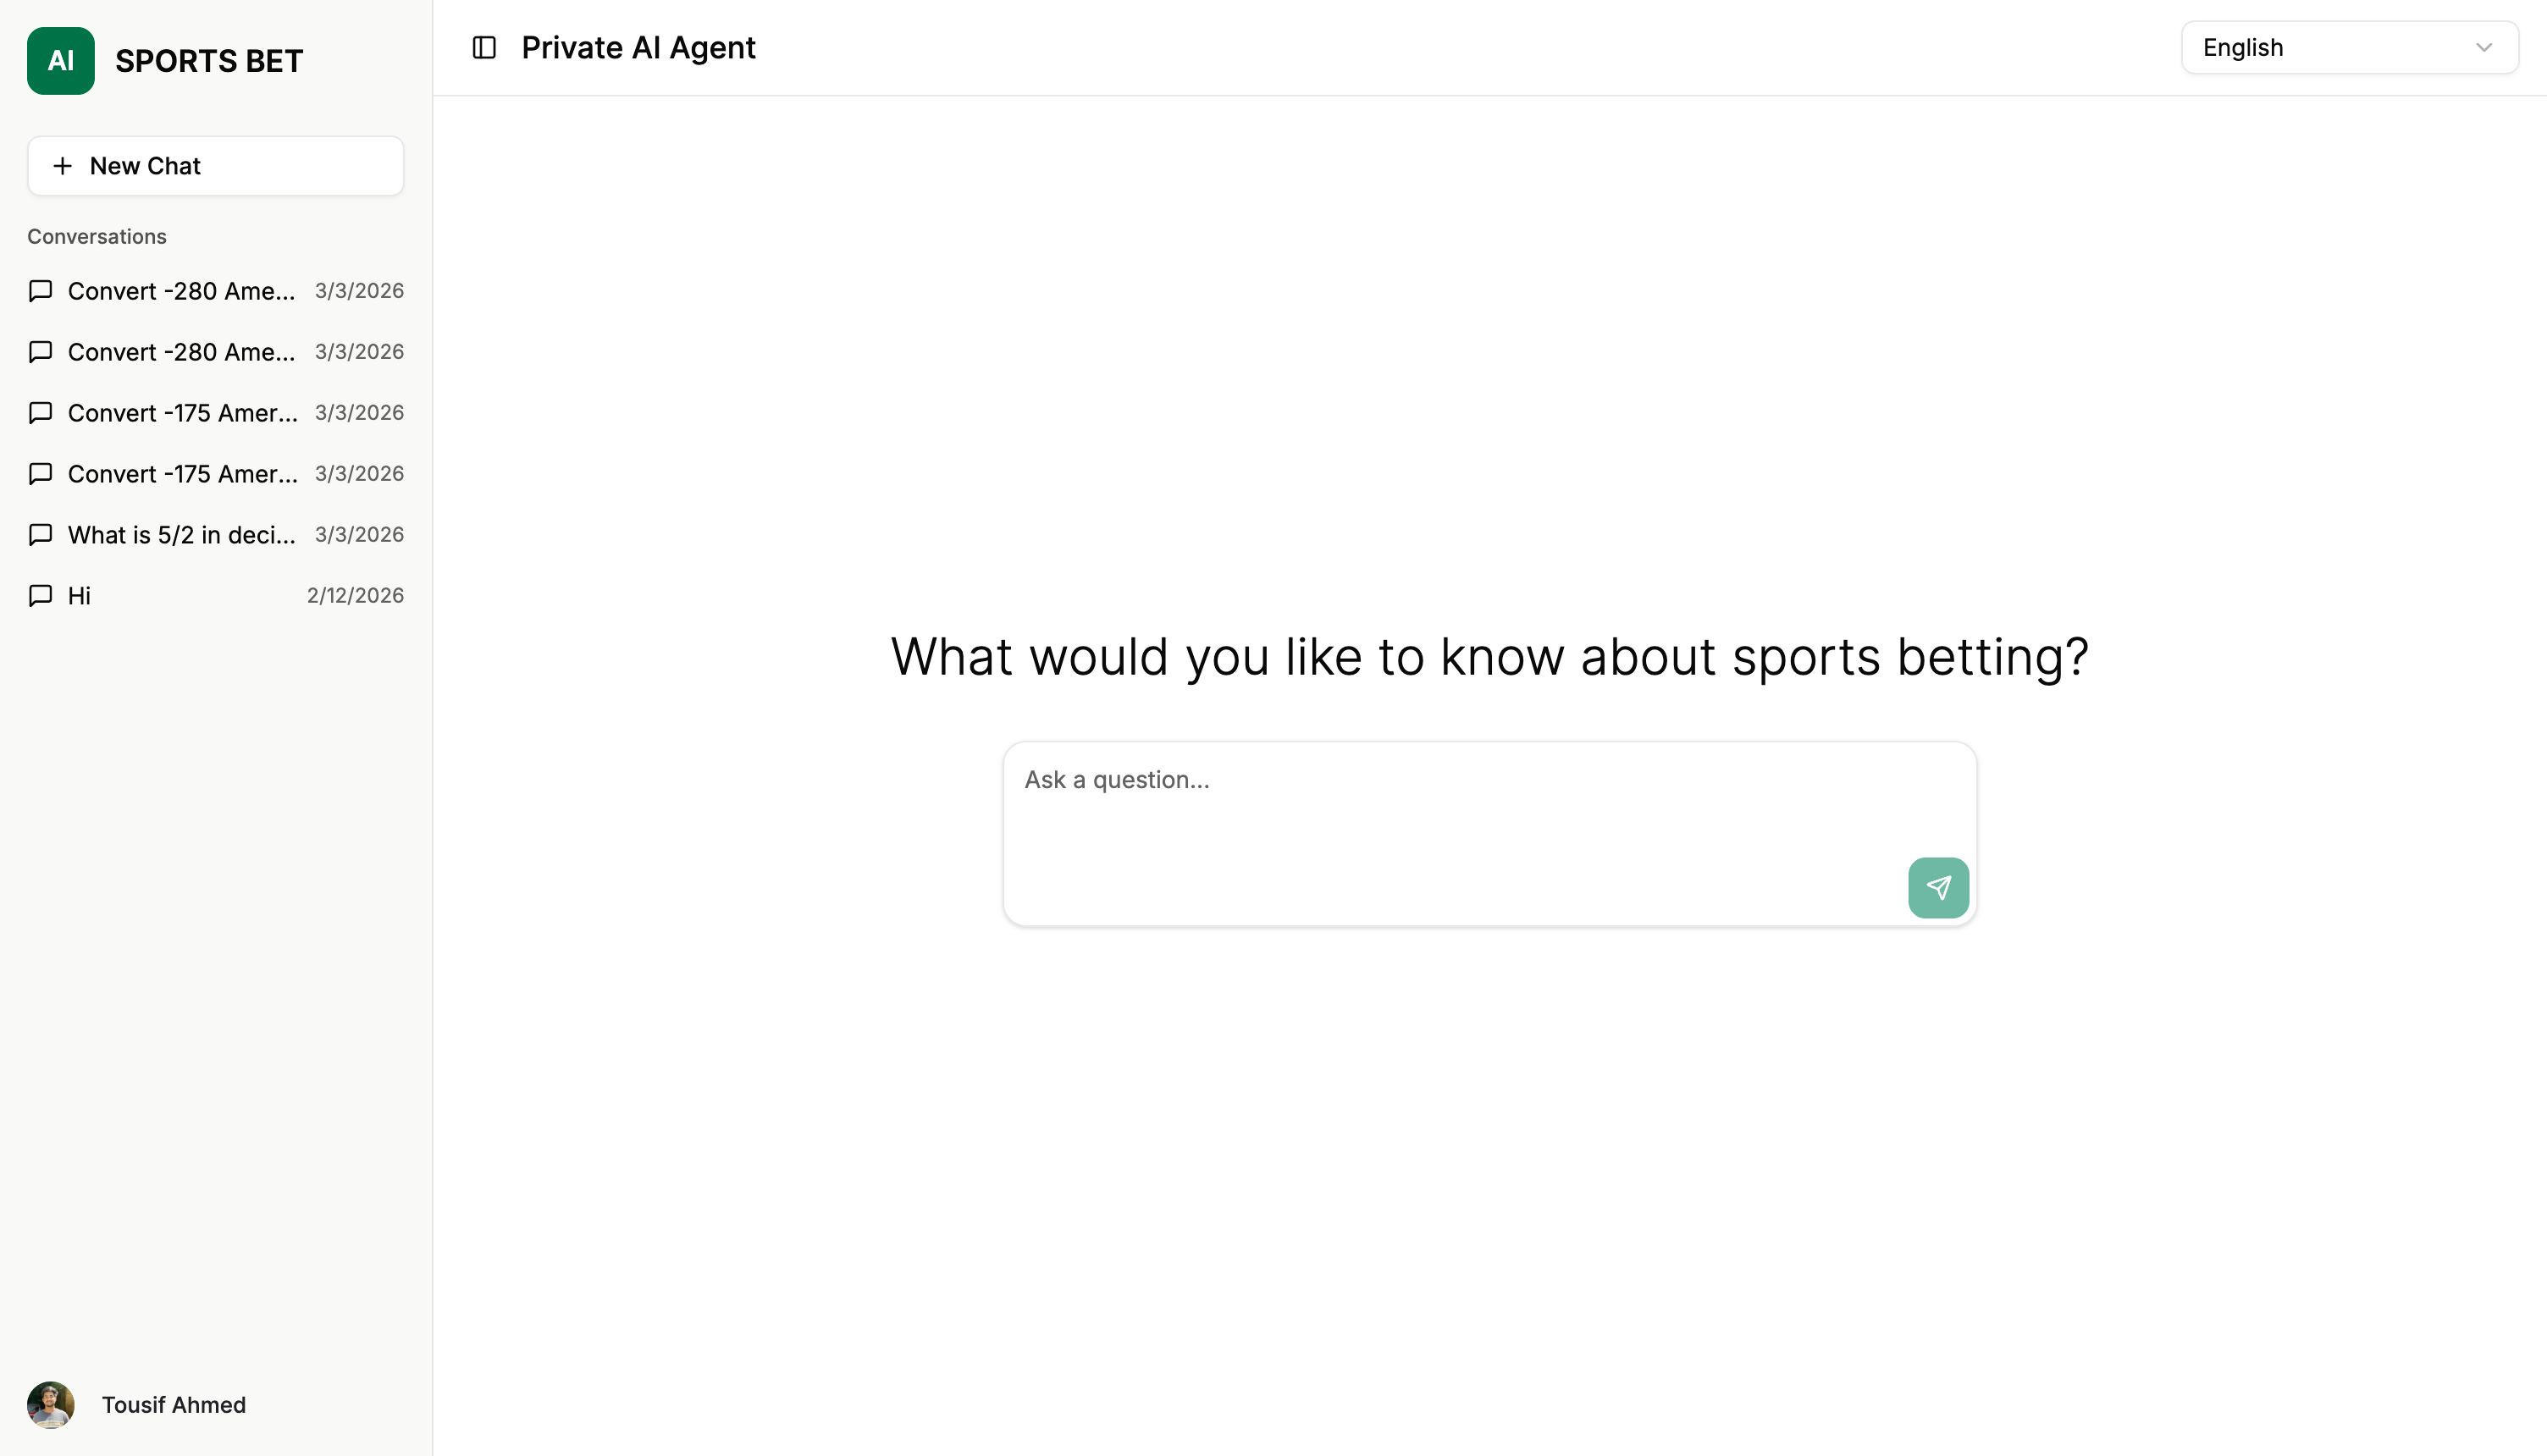Viewport: 2547px width, 1456px height.
Task: Click the sidebar collapse icon beside Private AI Agent
Action: point(484,47)
